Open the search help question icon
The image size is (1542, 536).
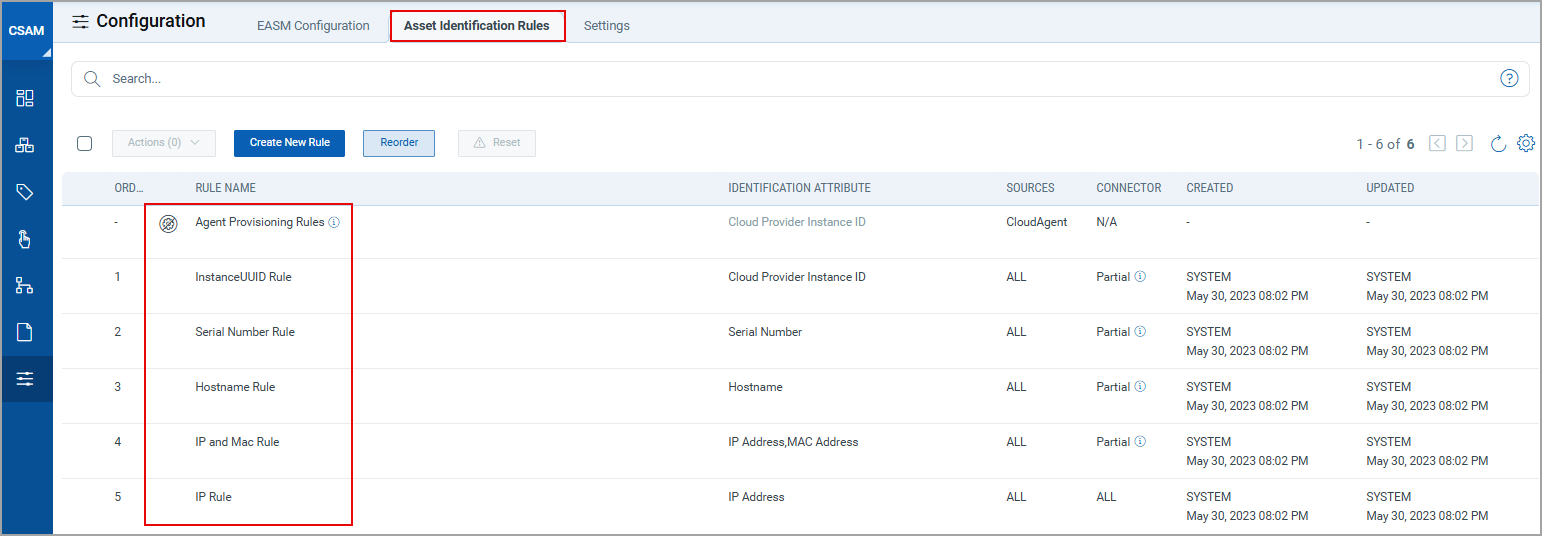[x=1509, y=79]
